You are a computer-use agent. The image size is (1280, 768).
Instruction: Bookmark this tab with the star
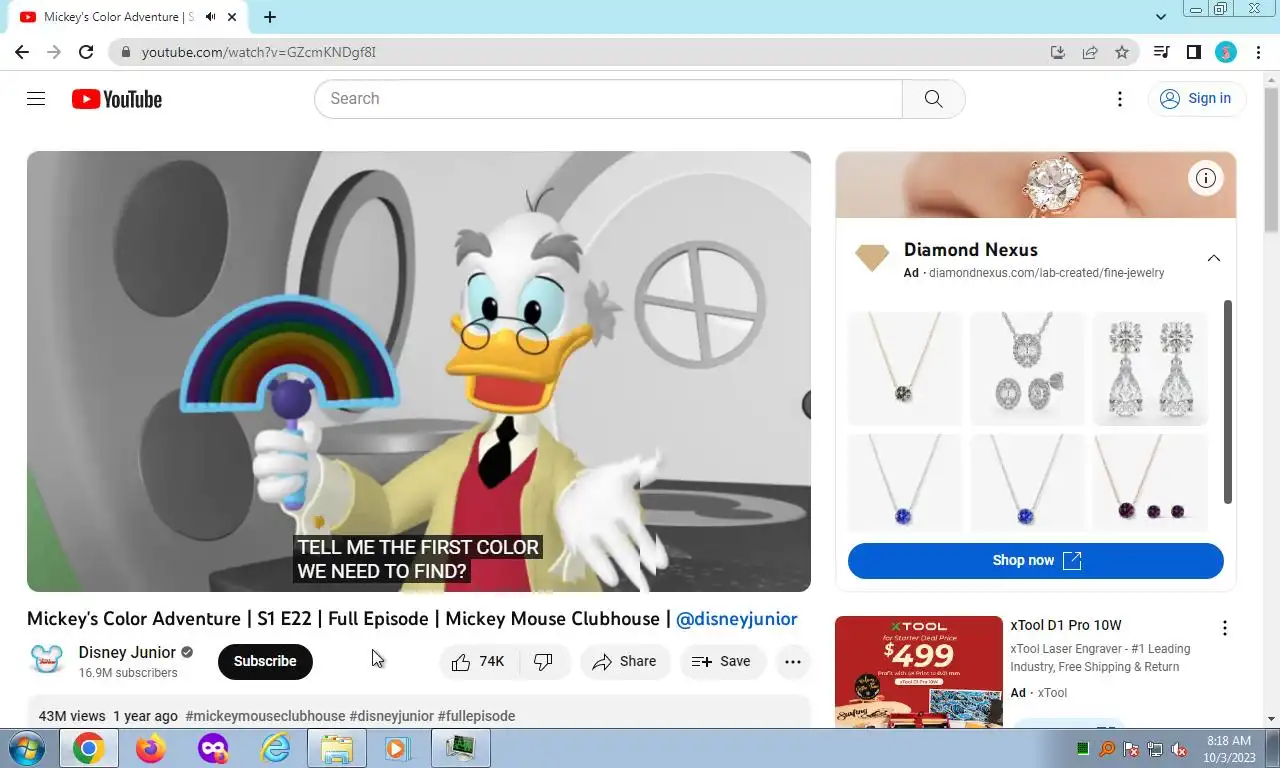click(1122, 52)
